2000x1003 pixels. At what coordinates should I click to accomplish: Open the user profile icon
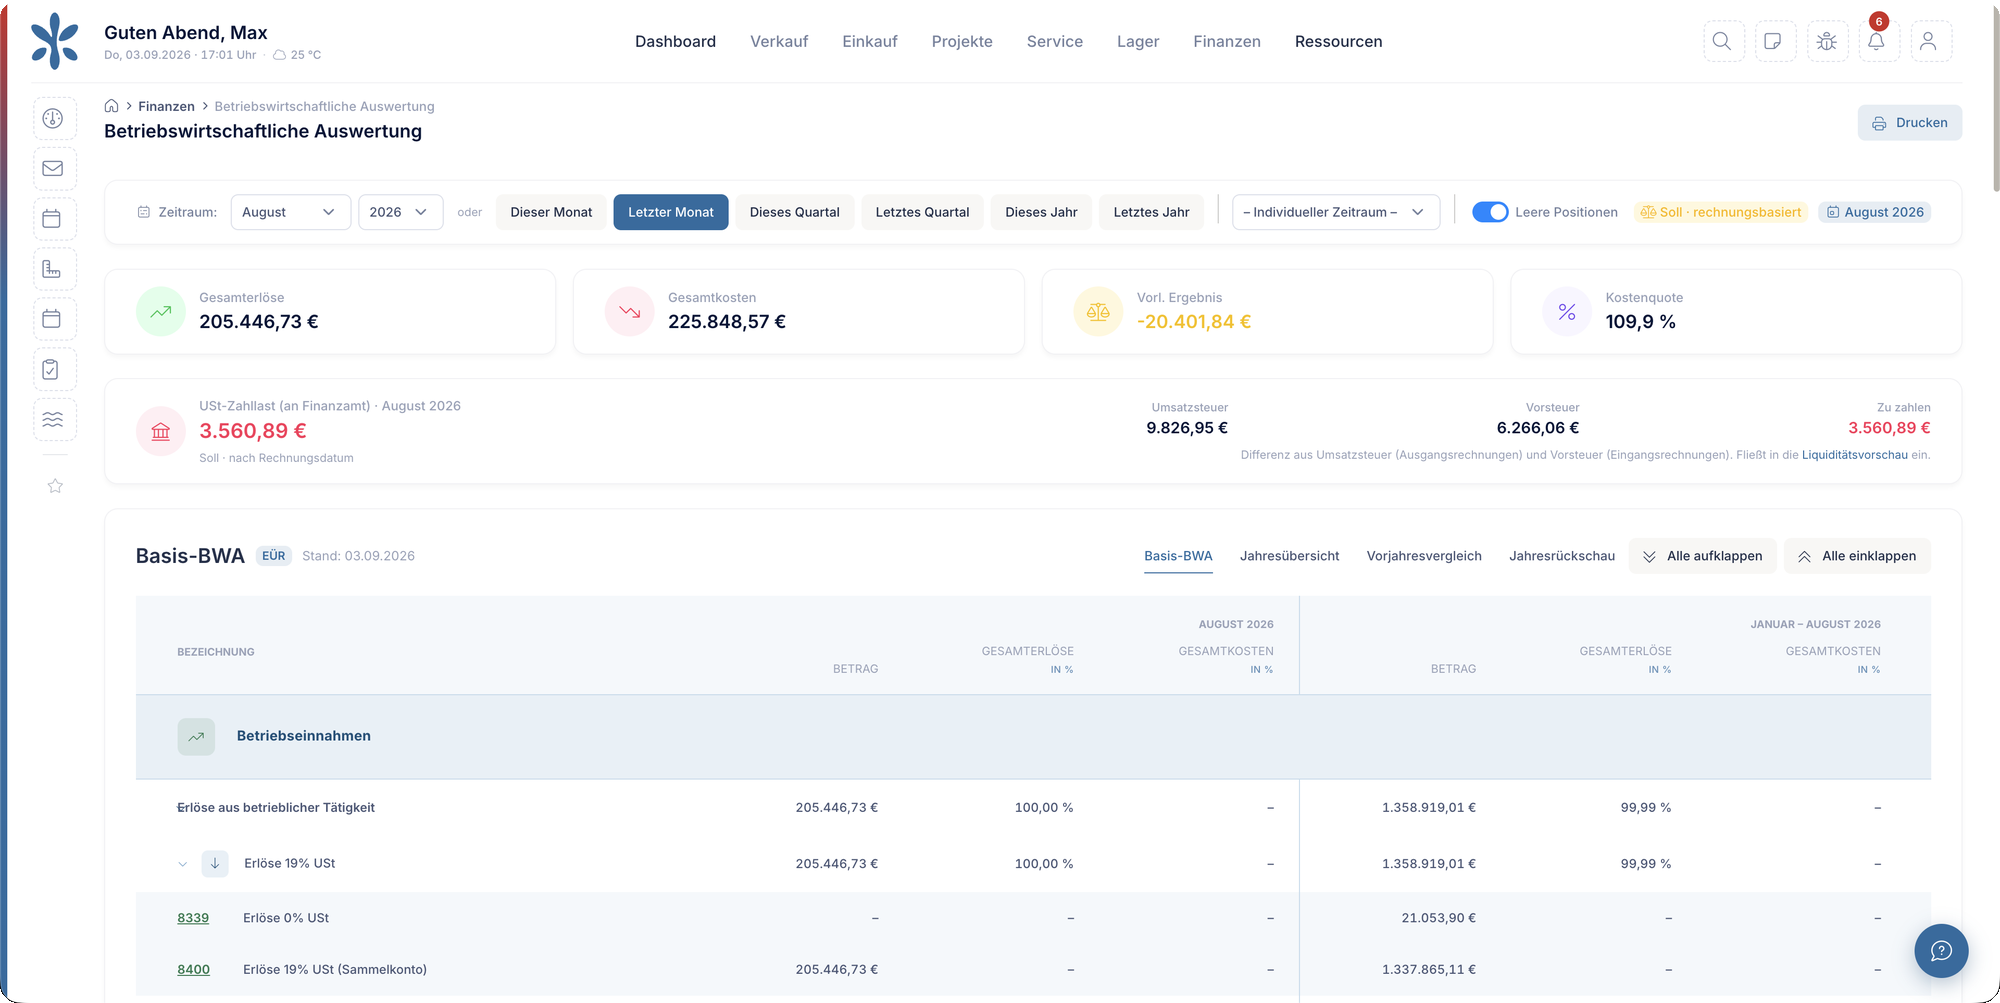click(1930, 41)
